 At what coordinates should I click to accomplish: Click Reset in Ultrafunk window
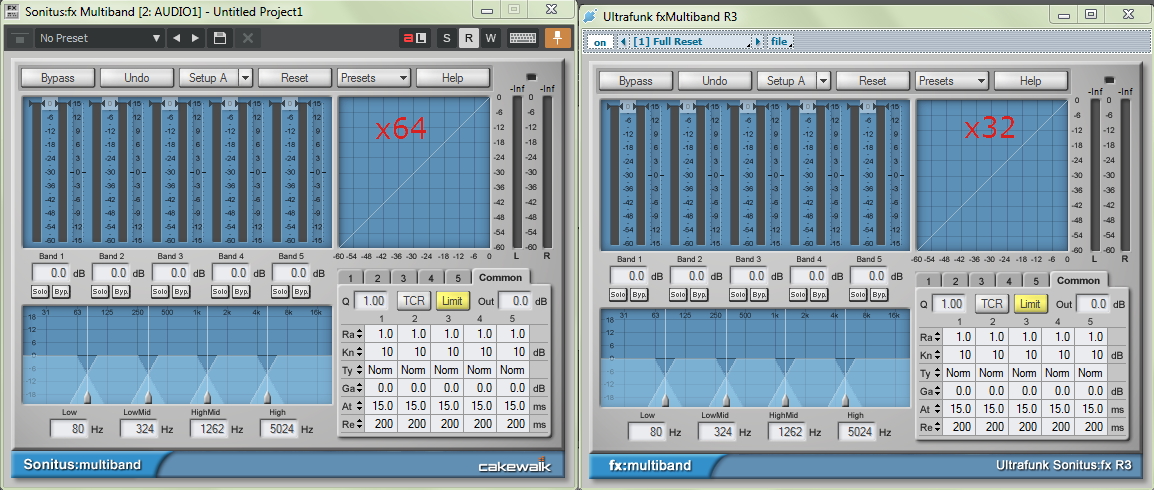[872, 81]
